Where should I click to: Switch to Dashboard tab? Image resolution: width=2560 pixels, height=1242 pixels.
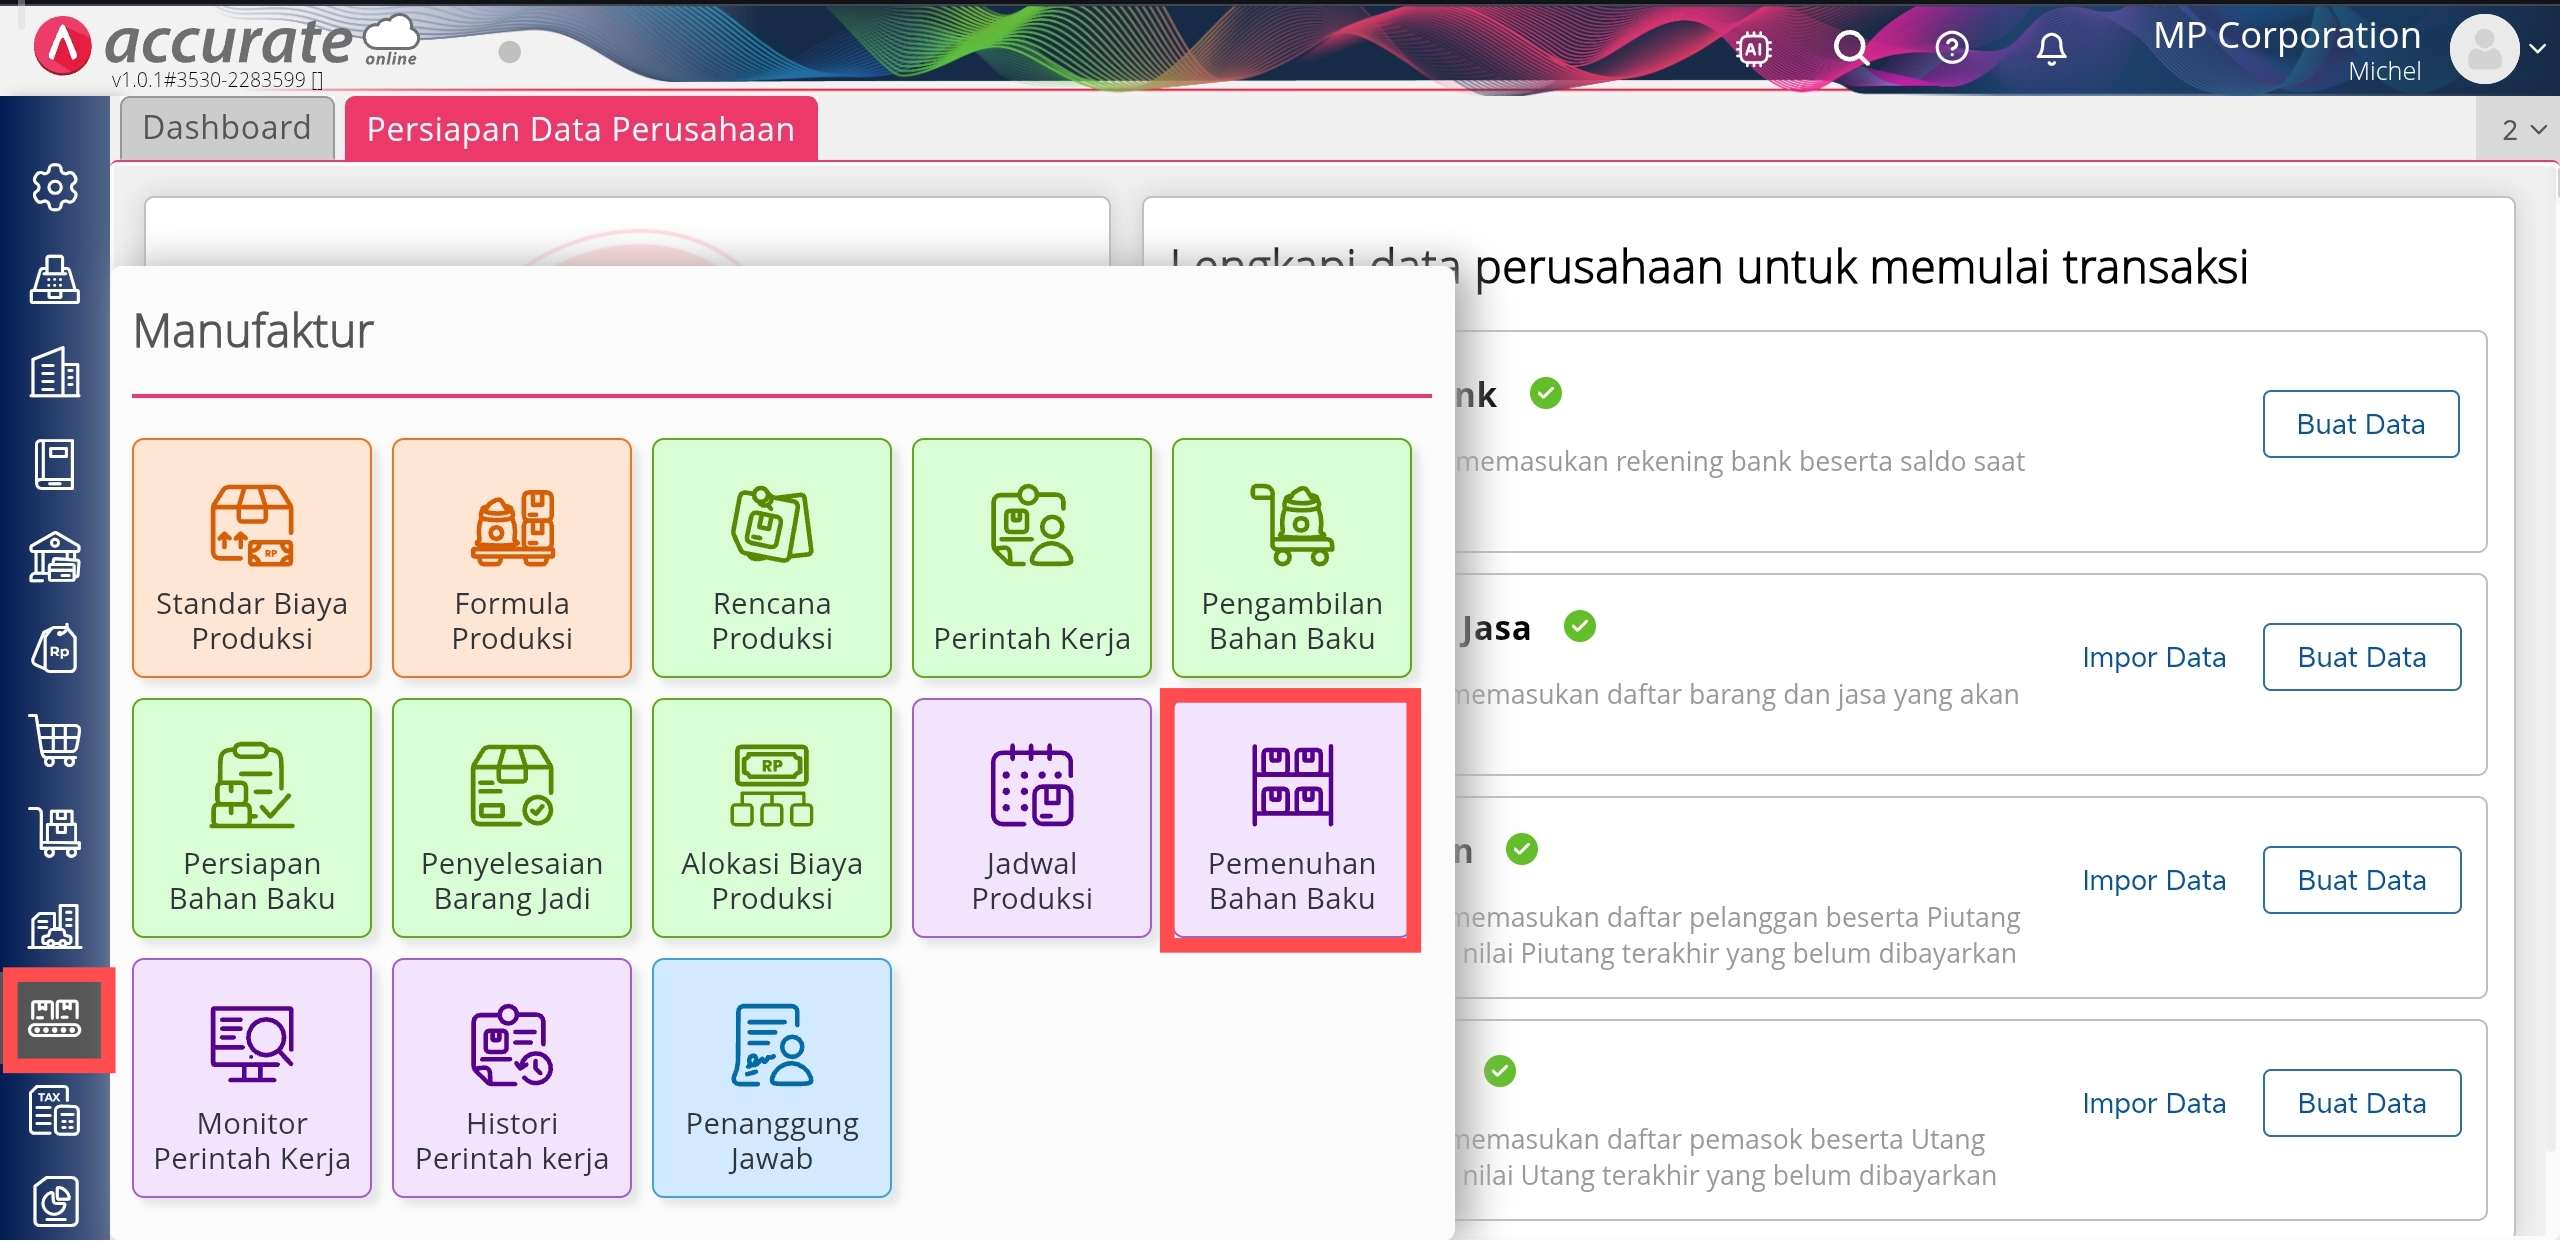[x=227, y=128]
